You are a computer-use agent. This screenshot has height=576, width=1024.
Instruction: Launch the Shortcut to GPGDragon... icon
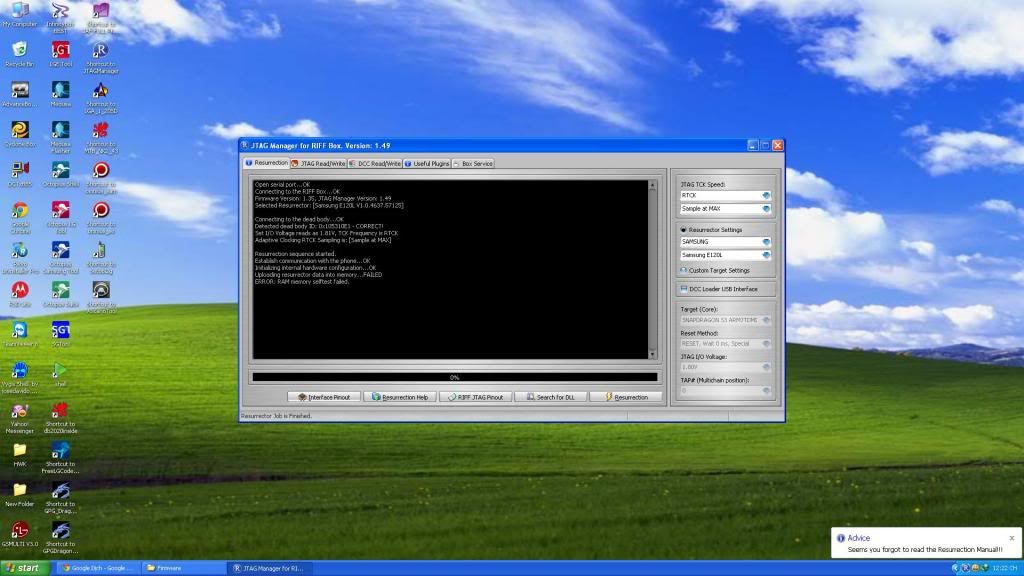tap(60, 537)
